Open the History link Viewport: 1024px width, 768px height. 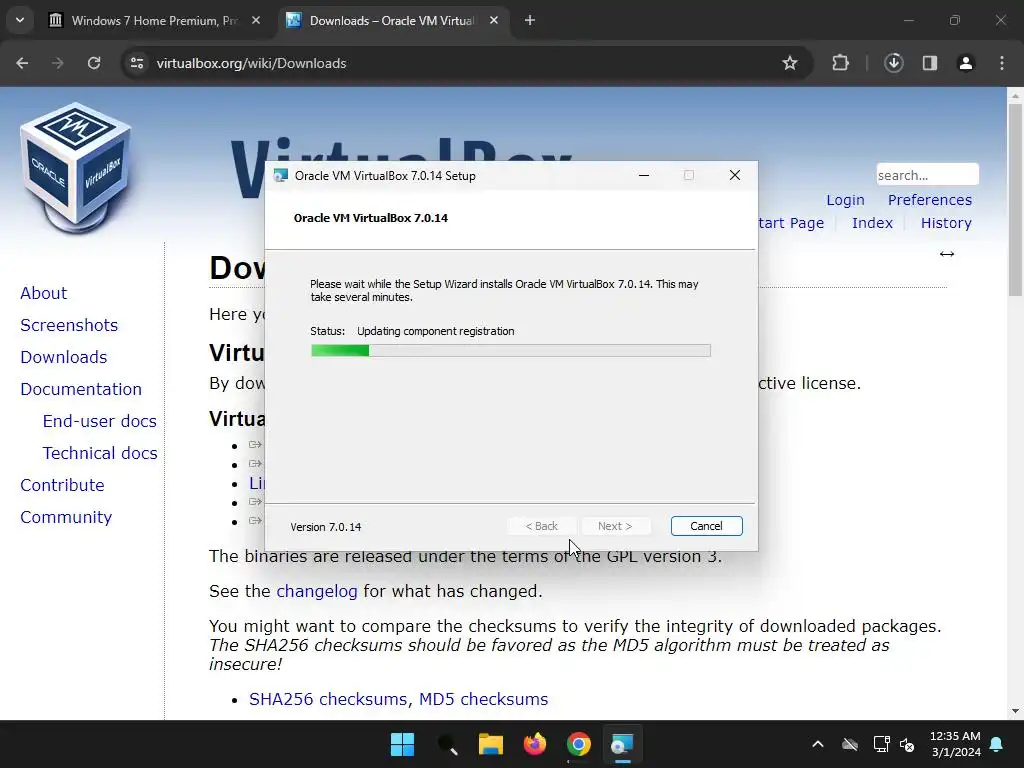click(946, 223)
